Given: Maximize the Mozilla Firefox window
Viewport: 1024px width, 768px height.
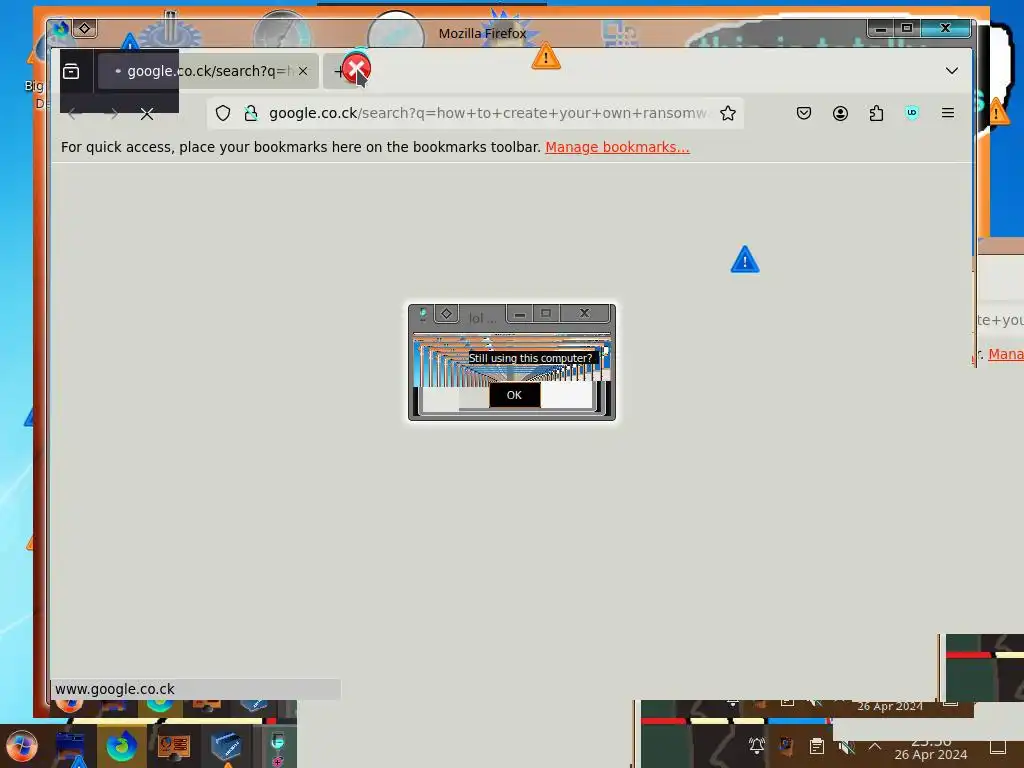Looking at the screenshot, I should (x=907, y=28).
